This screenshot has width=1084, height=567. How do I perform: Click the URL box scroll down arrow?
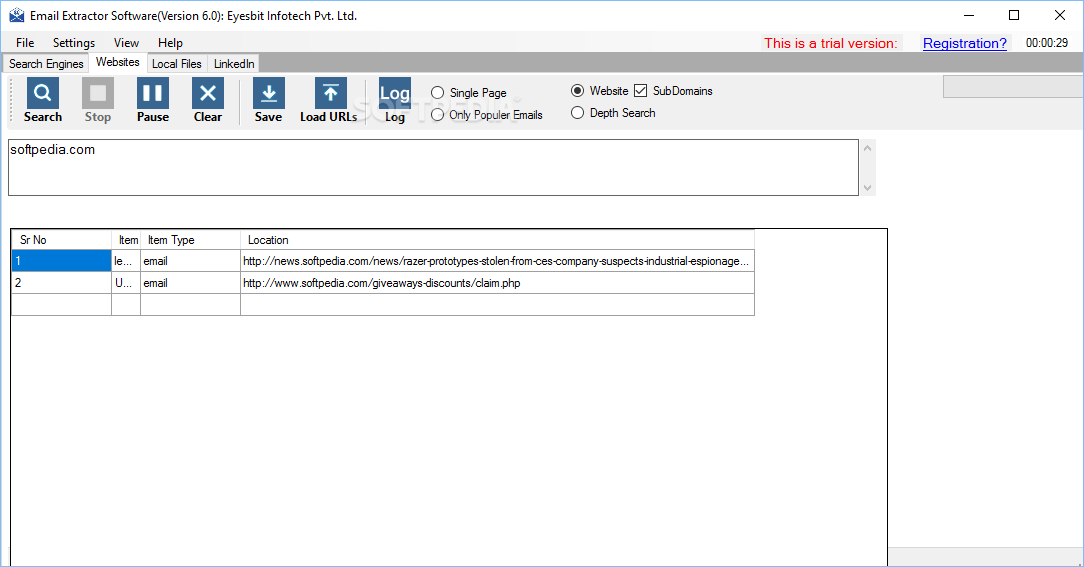pos(868,188)
